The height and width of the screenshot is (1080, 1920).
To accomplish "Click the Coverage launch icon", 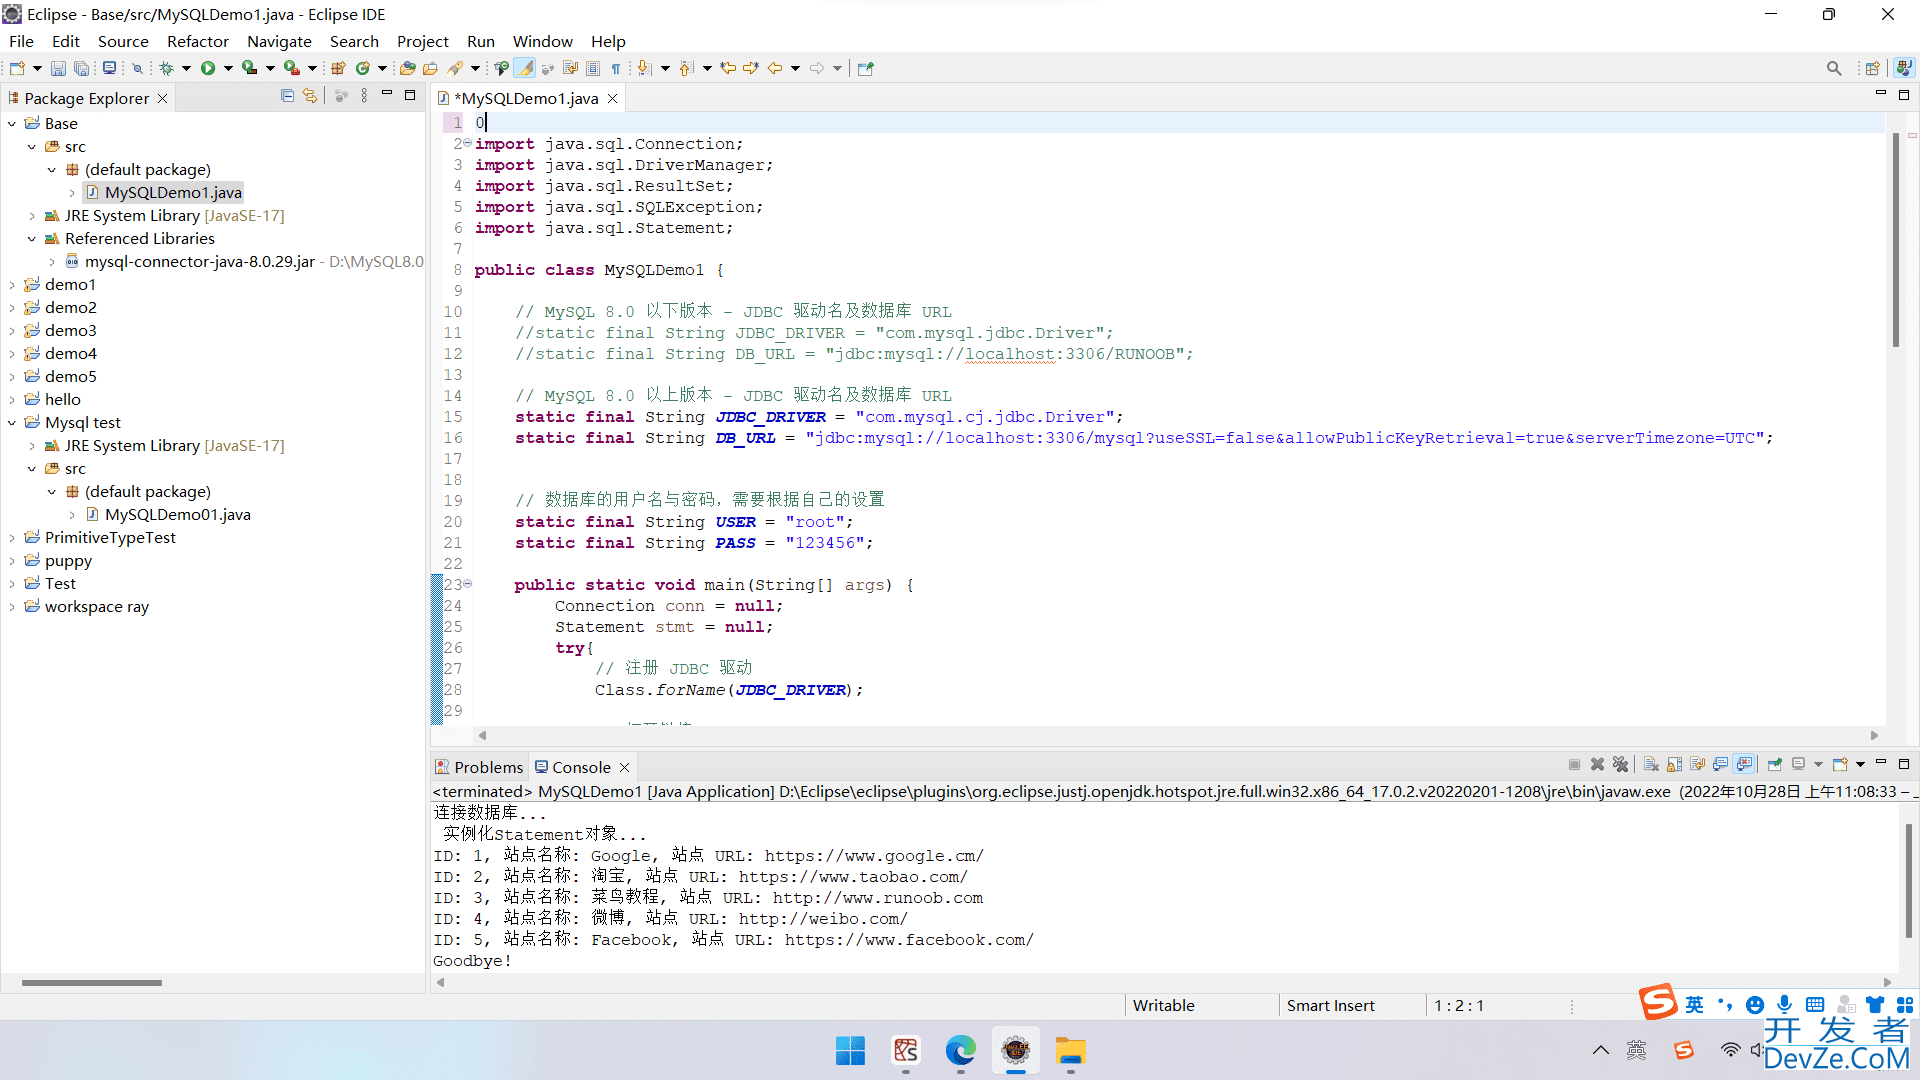I will [x=249, y=68].
